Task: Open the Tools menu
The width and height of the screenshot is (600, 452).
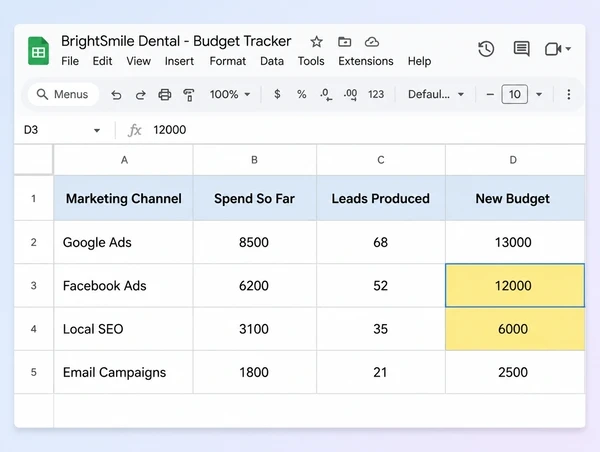Action: pos(311,61)
